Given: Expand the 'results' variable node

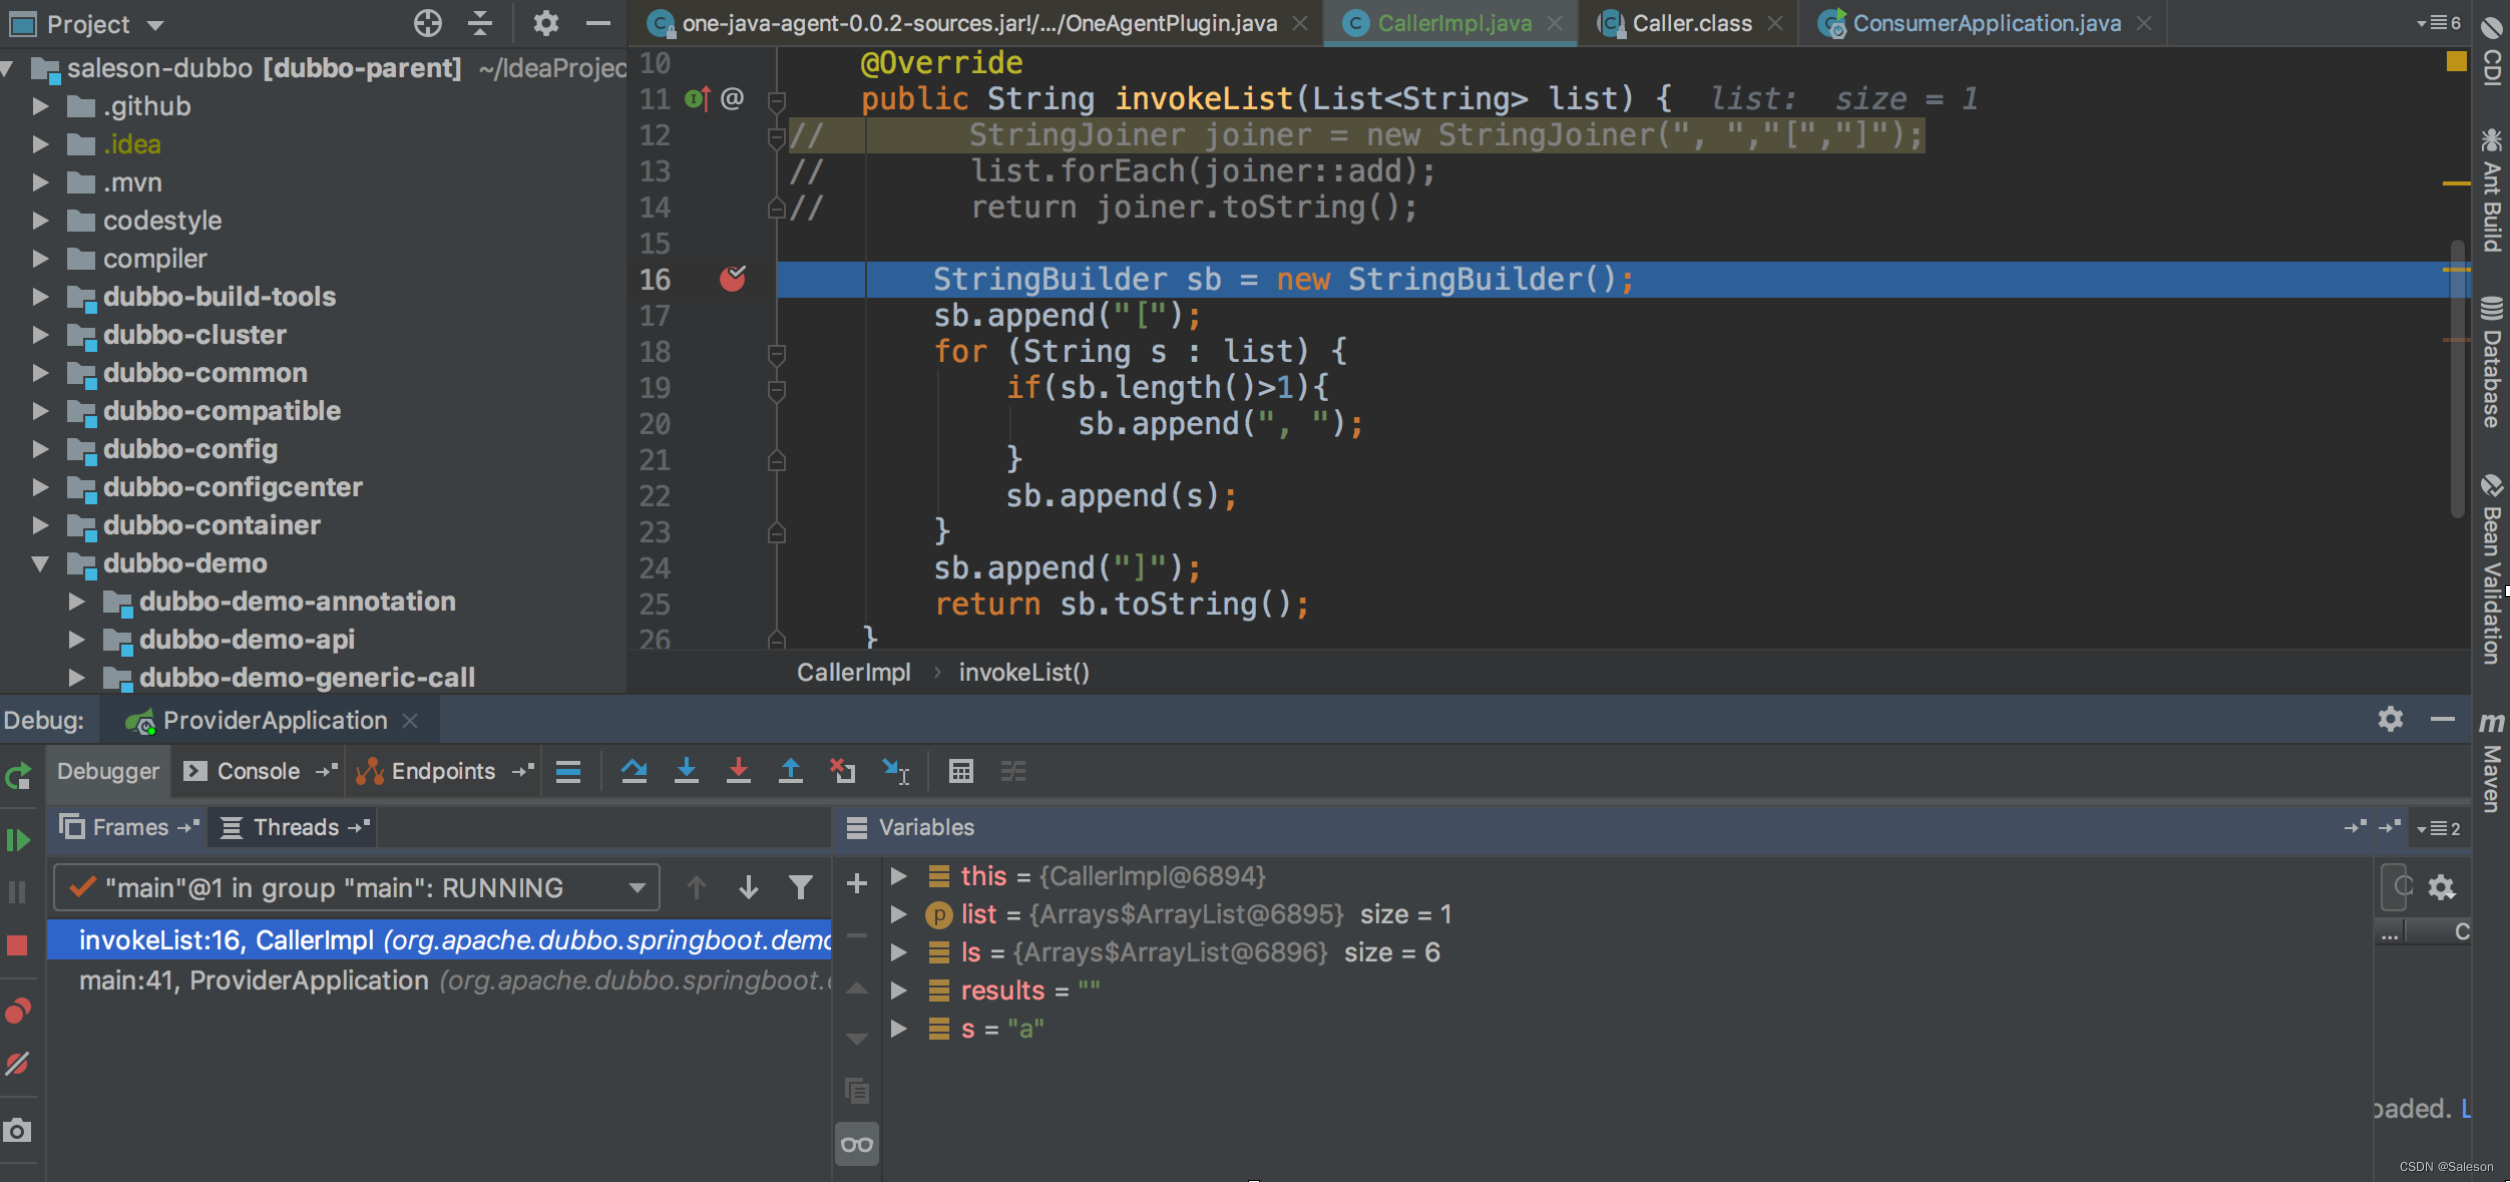Looking at the screenshot, I should (899, 990).
